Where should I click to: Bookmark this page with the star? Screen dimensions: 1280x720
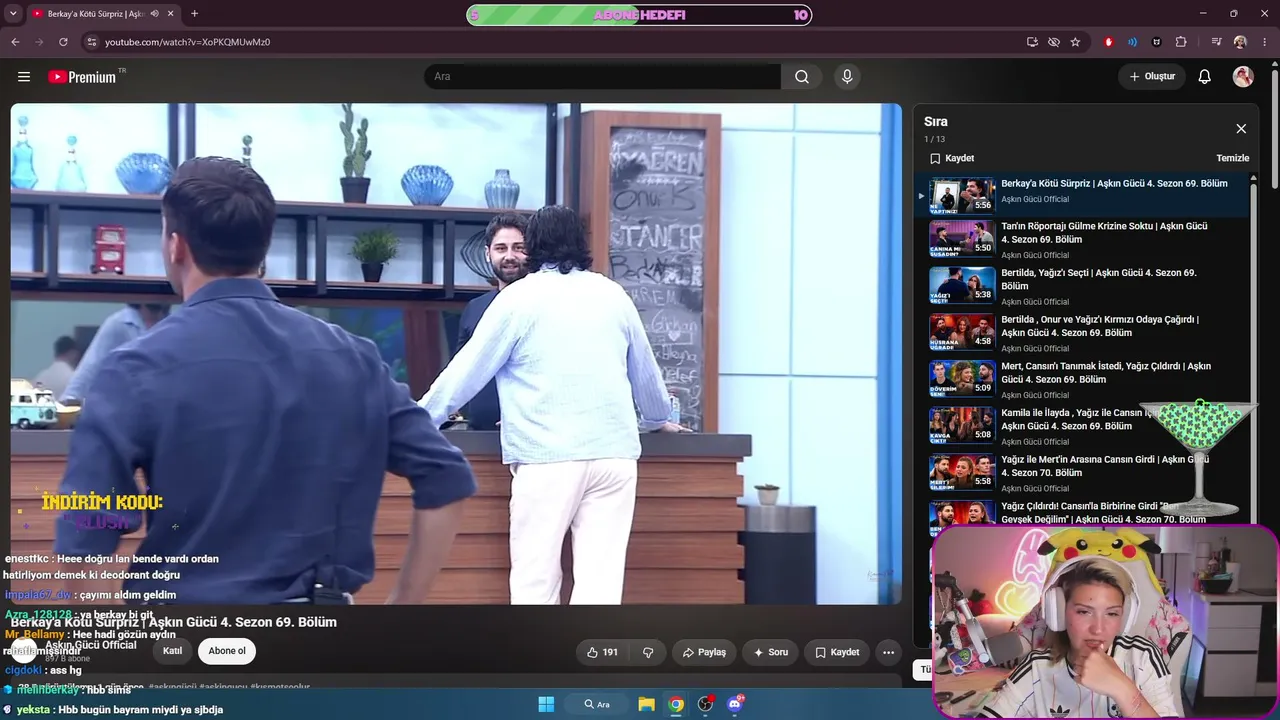[x=1075, y=42]
